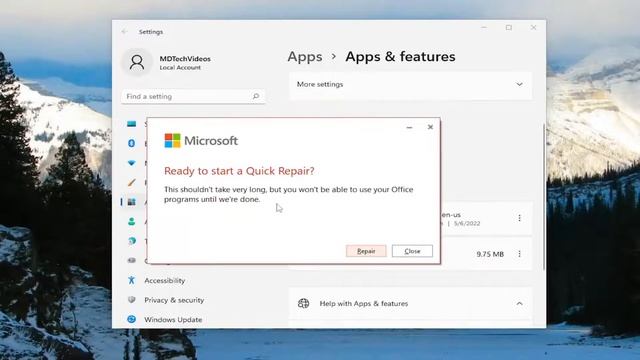Click the collapse chevron beside Help with Apps & features

point(519,304)
